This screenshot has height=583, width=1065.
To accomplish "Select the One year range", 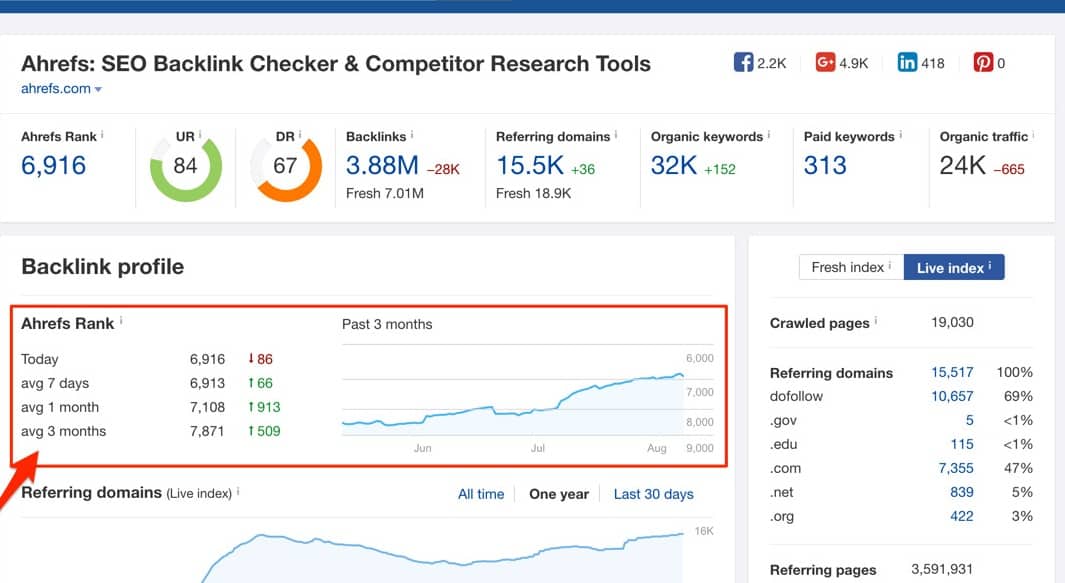I will [559, 494].
